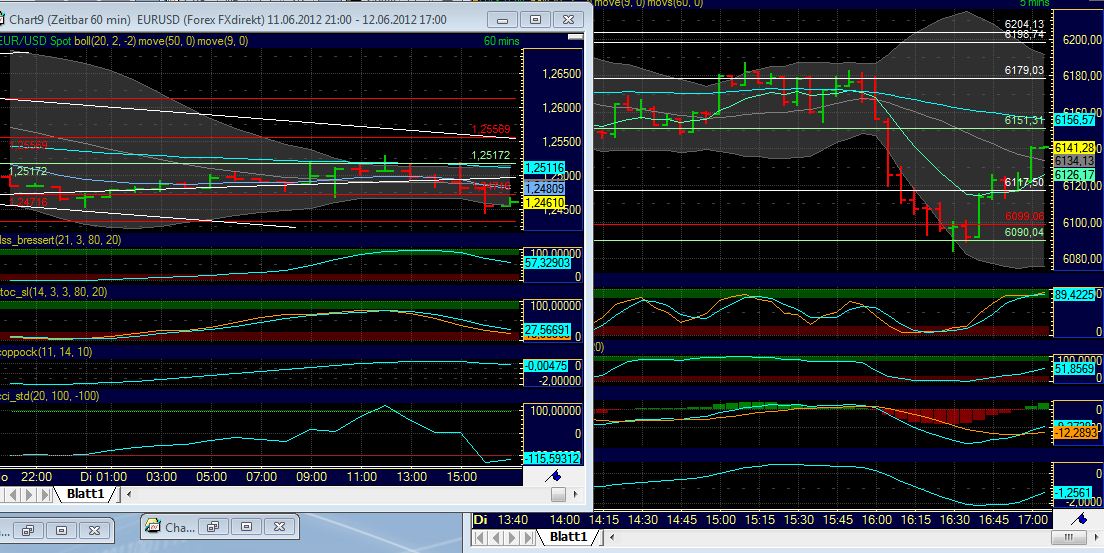The height and width of the screenshot is (553, 1104).
Task: Jump to first sheet in 5 mins chart
Action: (479, 538)
